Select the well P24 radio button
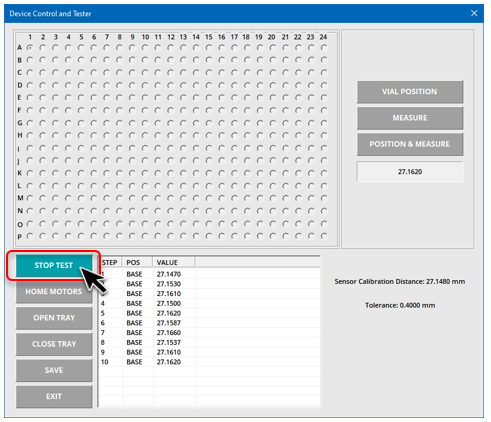Image resolution: width=491 pixels, height=422 pixels. [324, 236]
